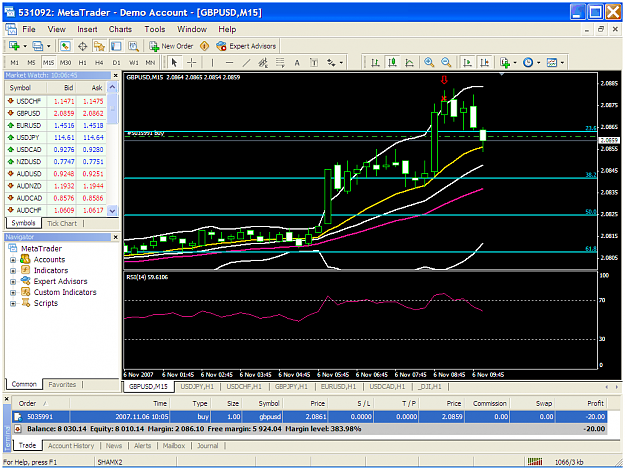Image resolution: width=625 pixels, height=470 pixels.
Task: Toggle the M5 timeframe button
Action: click(x=31, y=63)
